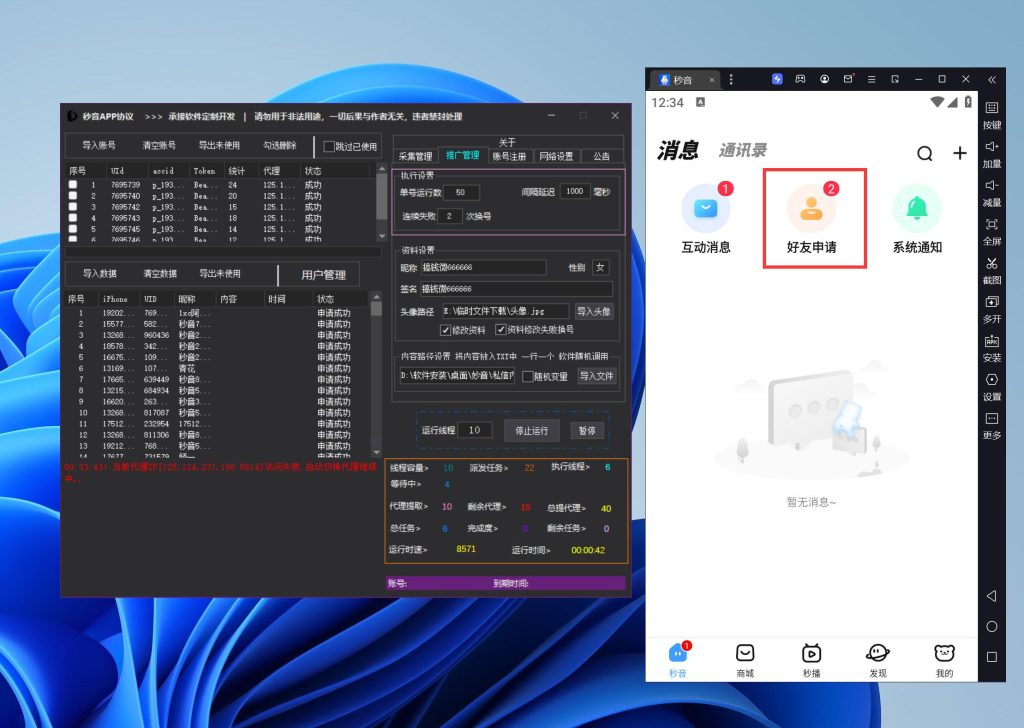Click down arrow of account list scrollbar
Image resolution: width=1024 pixels, height=728 pixels.
[381, 235]
